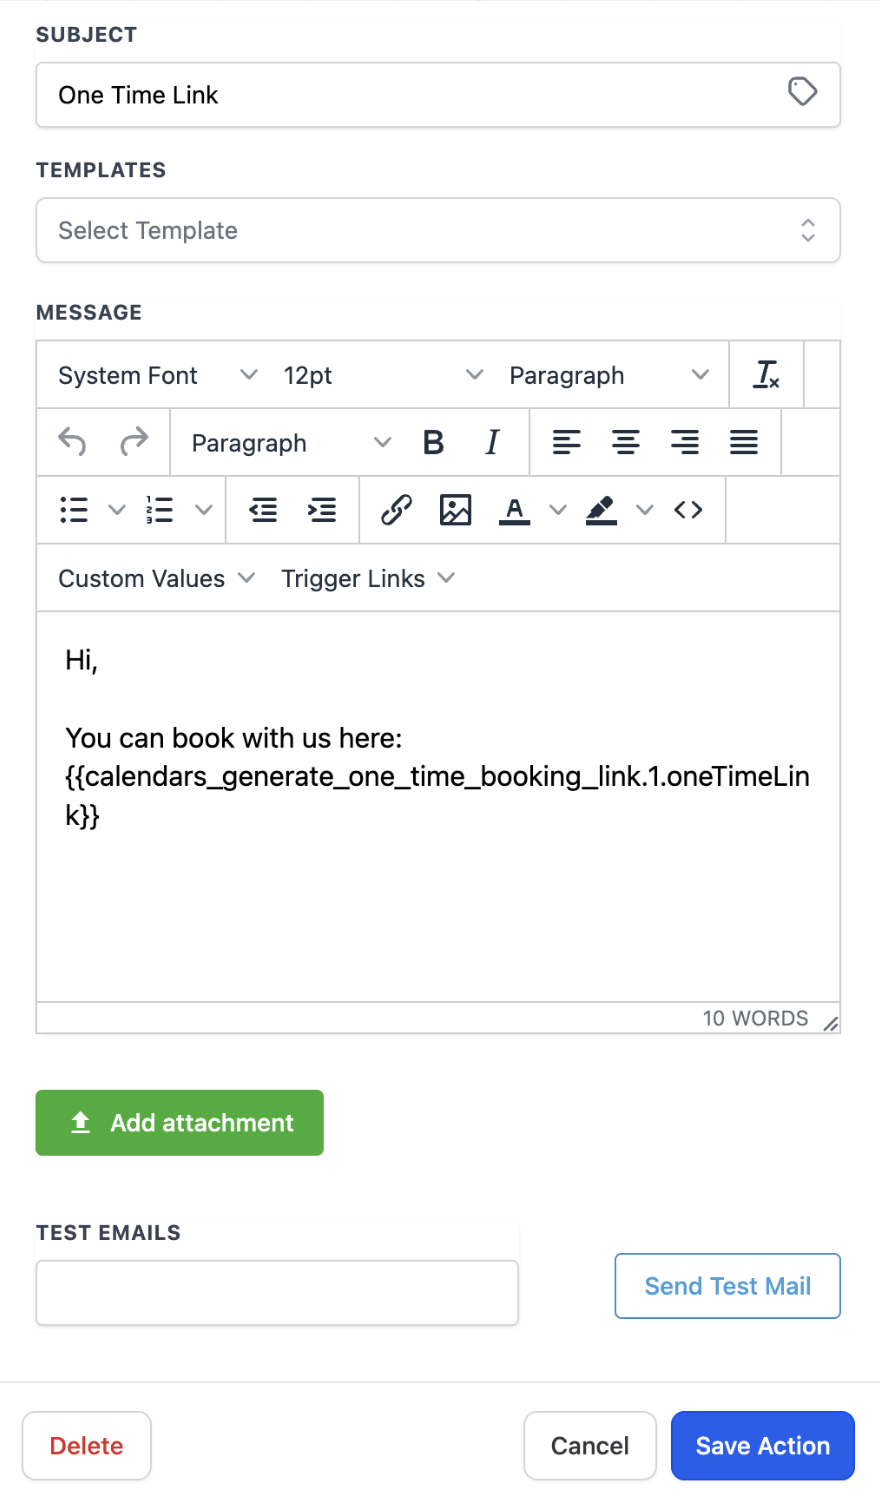Viewport: 880px width, 1504px height.
Task: Click the Add attachment button
Action: coord(179,1122)
